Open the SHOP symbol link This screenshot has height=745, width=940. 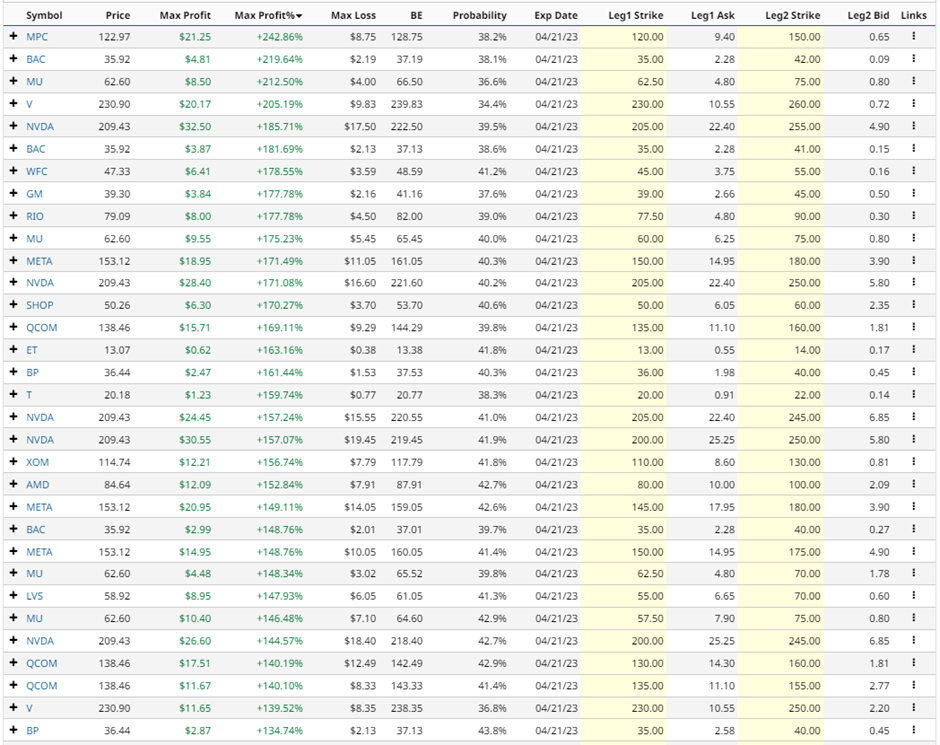pyautogui.click(x=40, y=305)
